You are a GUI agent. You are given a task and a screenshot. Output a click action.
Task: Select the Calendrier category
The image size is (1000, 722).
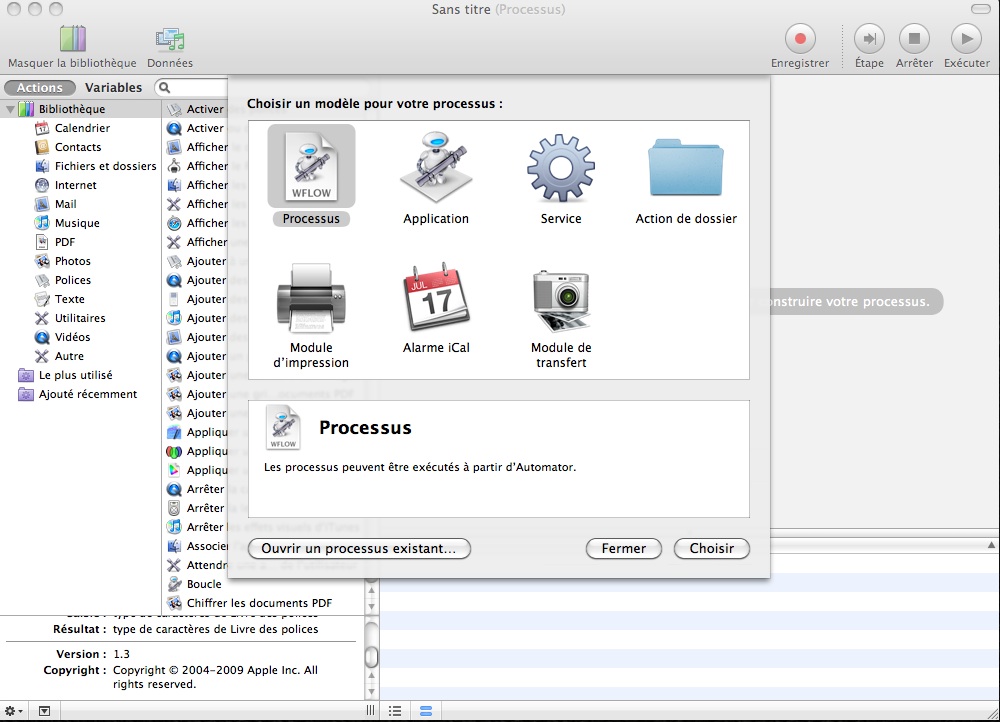pos(80,128)
